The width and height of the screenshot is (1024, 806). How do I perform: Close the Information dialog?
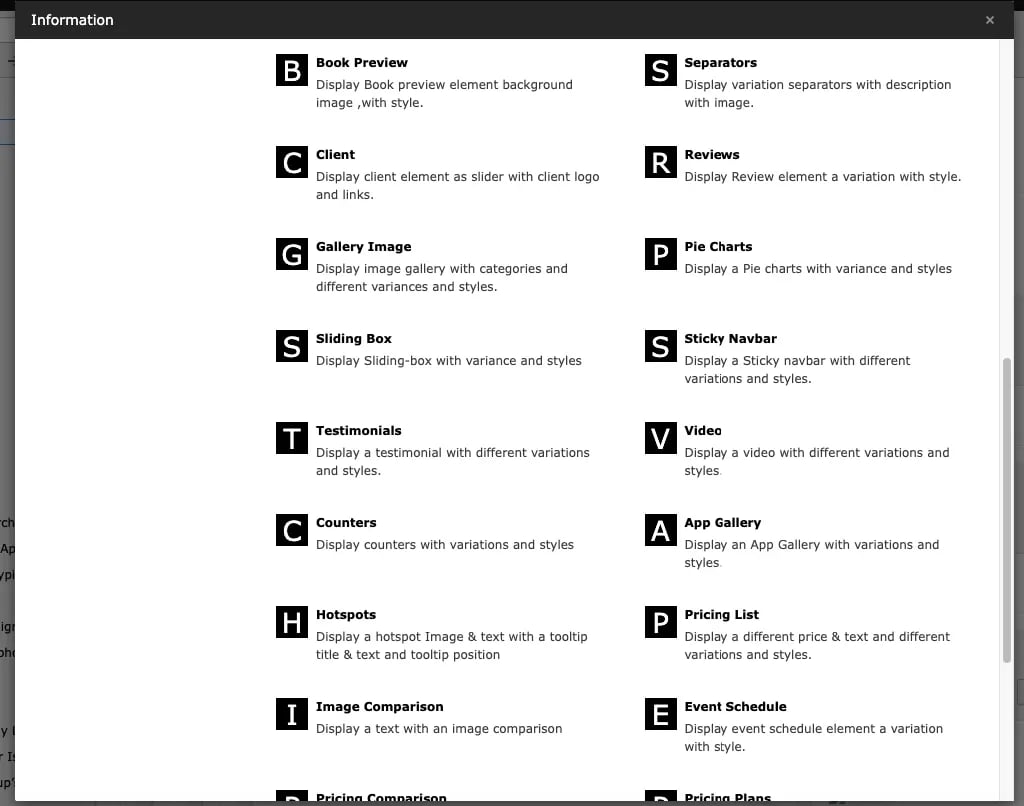[x=989, y=20]
